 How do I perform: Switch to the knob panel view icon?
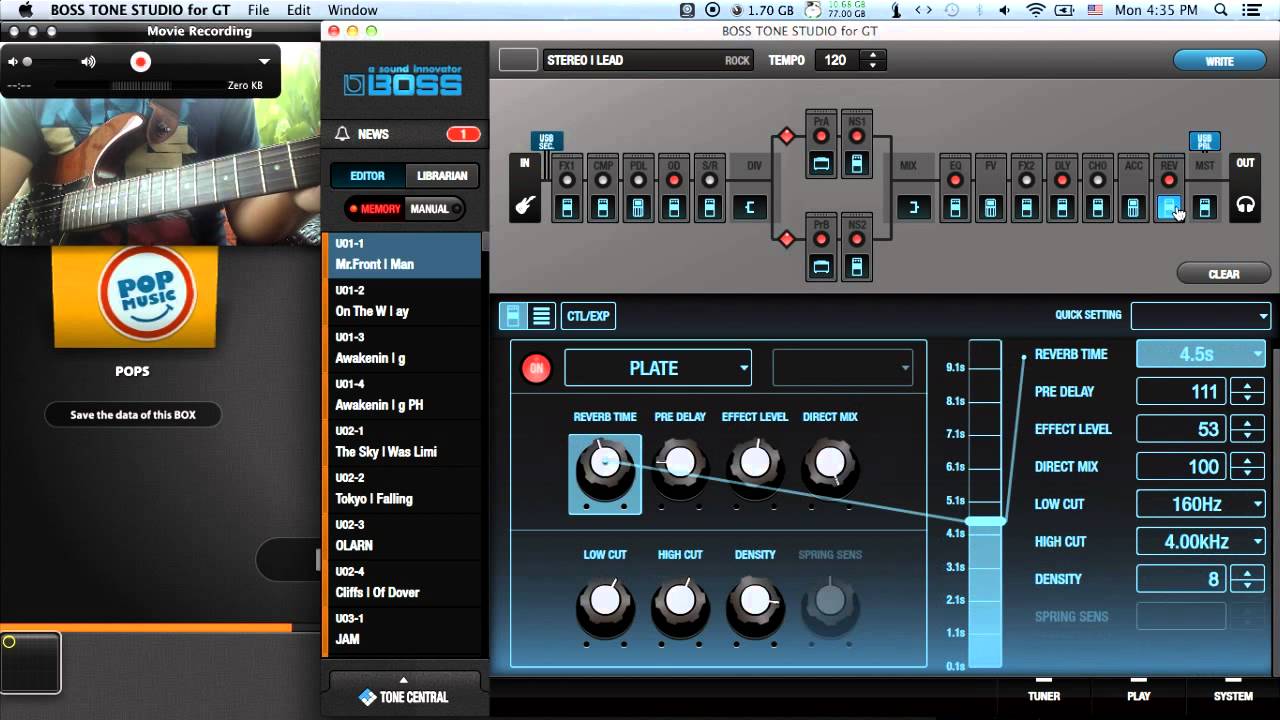513,316
